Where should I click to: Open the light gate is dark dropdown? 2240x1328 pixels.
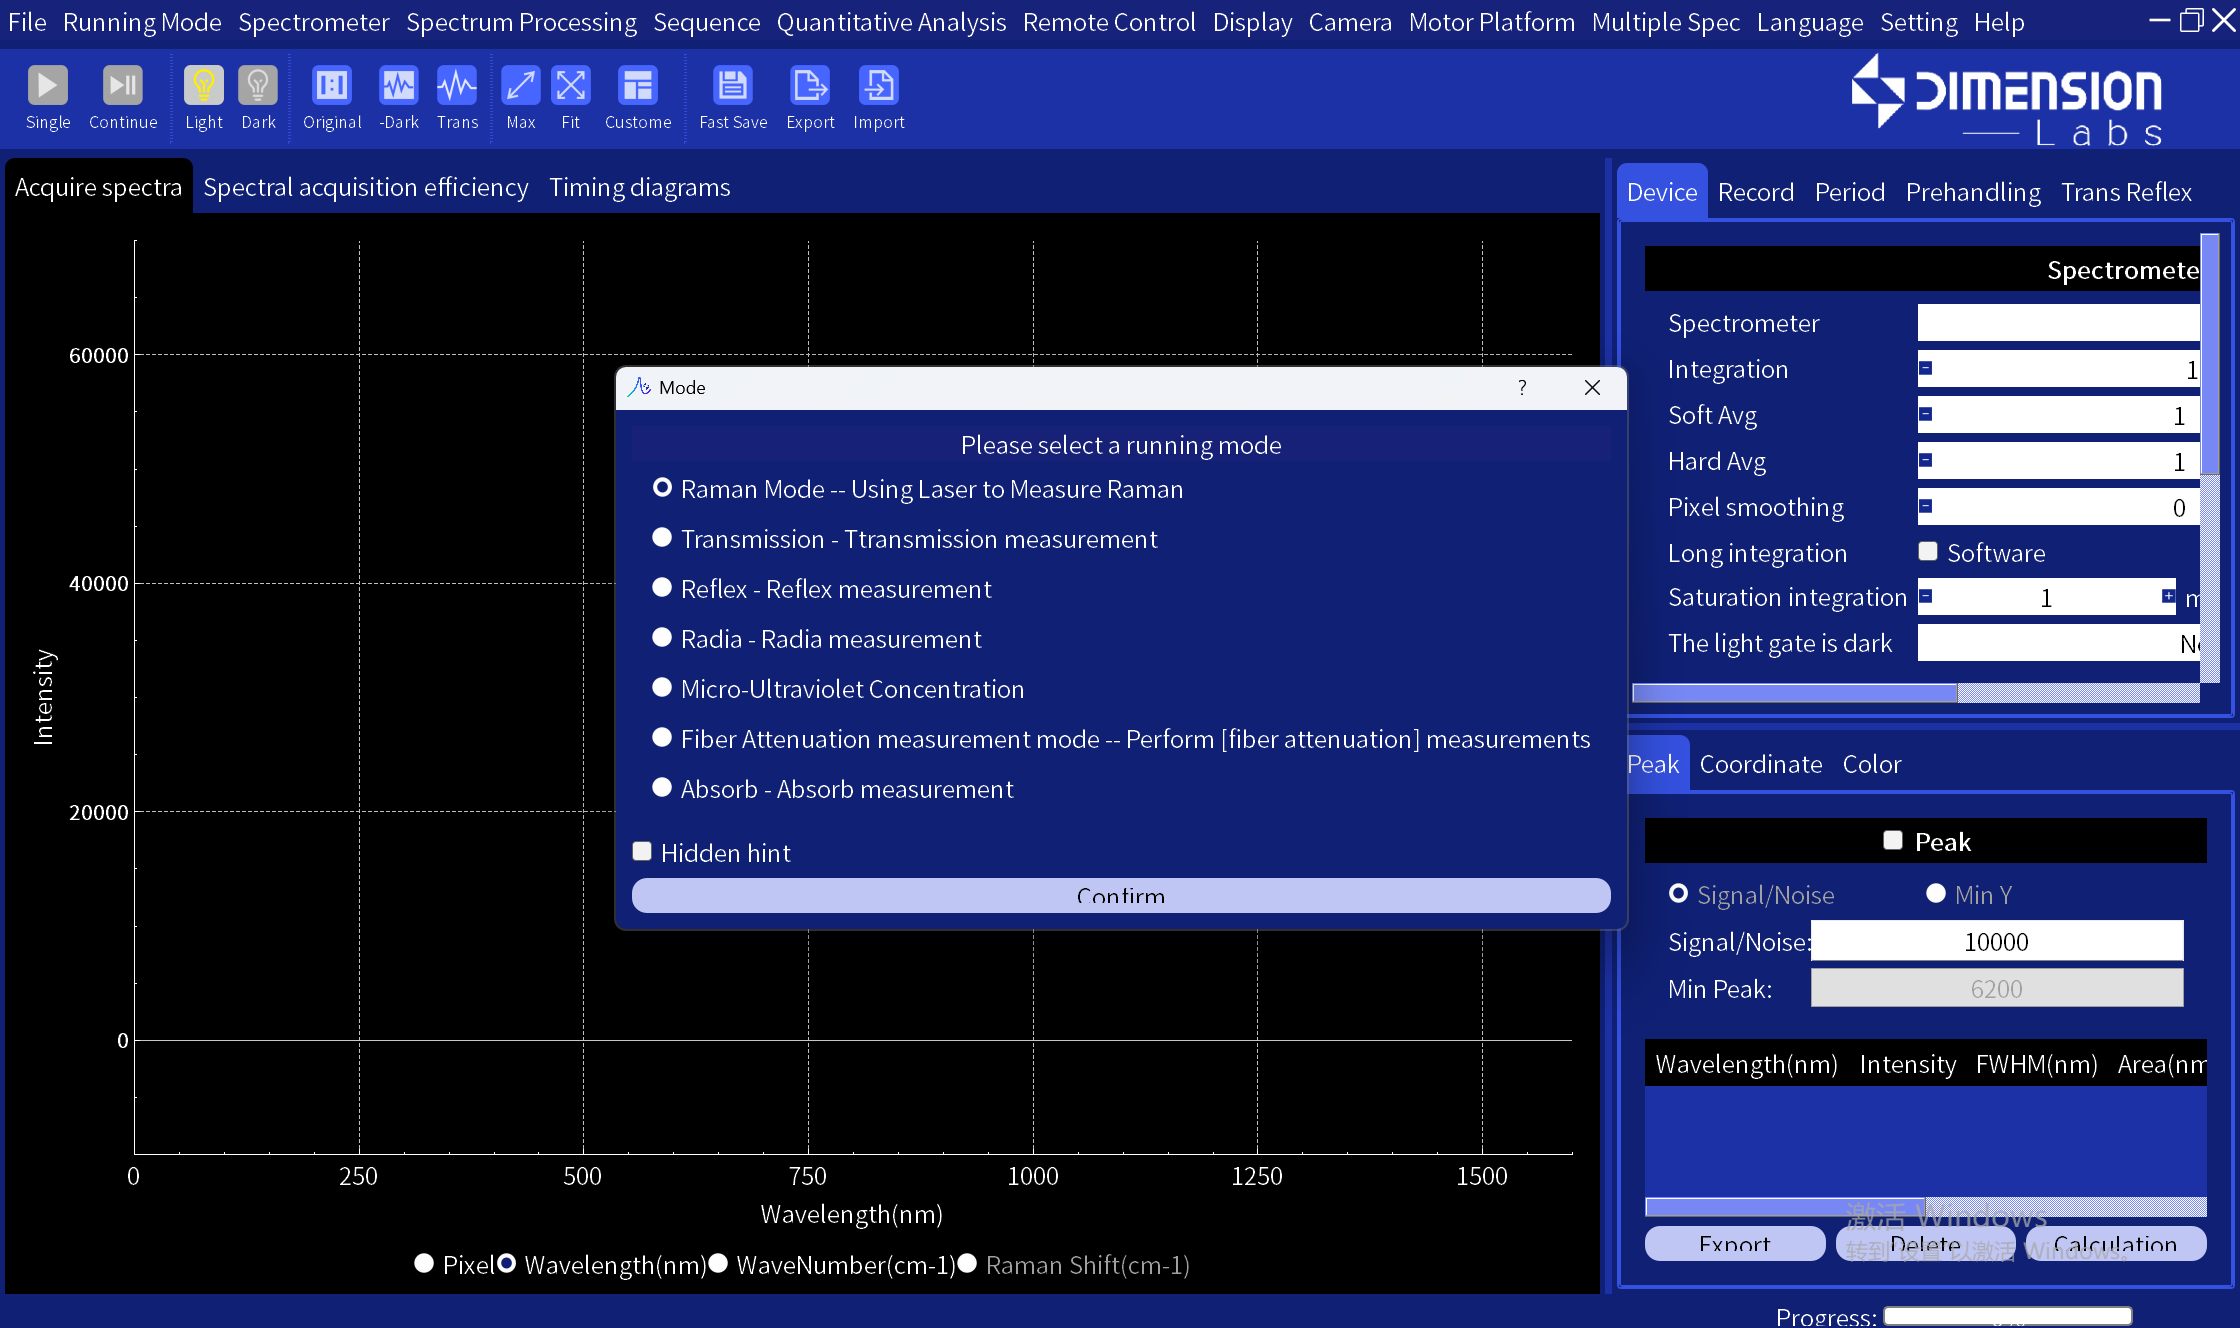[x=2056, y=644]
